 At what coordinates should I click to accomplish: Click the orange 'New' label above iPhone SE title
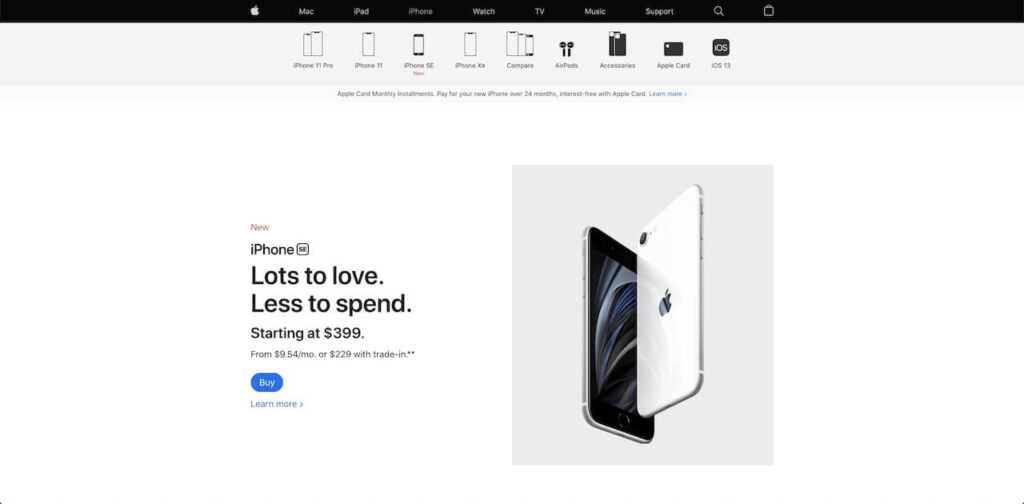(x=260, y=227)
